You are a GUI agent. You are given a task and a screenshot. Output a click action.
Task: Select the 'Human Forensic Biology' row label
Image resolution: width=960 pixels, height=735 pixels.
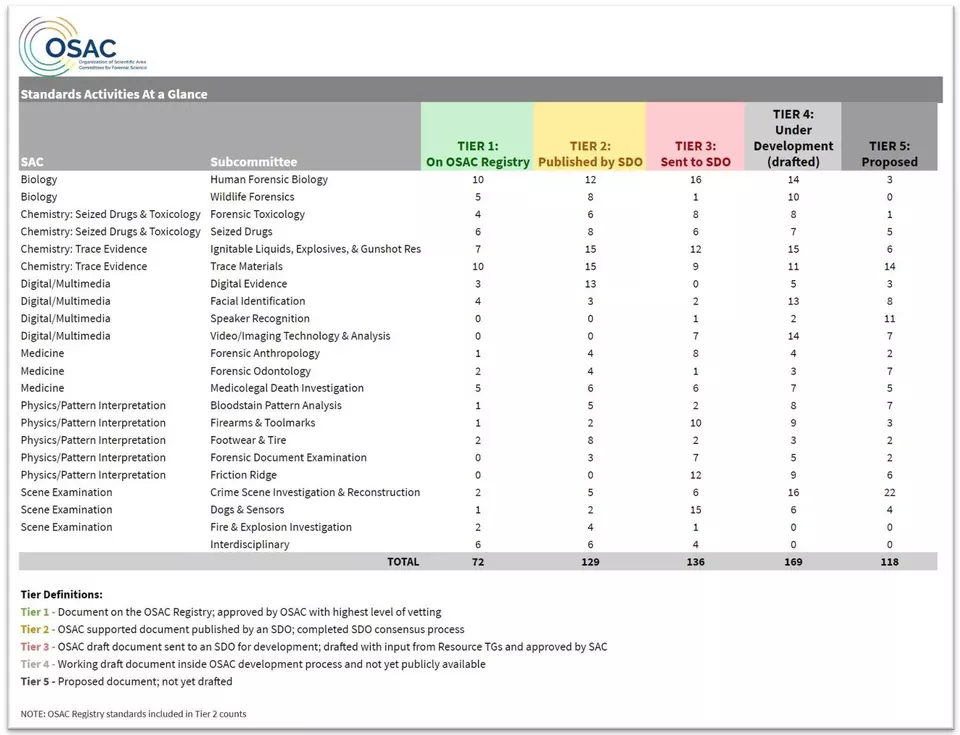click(269, 179)
